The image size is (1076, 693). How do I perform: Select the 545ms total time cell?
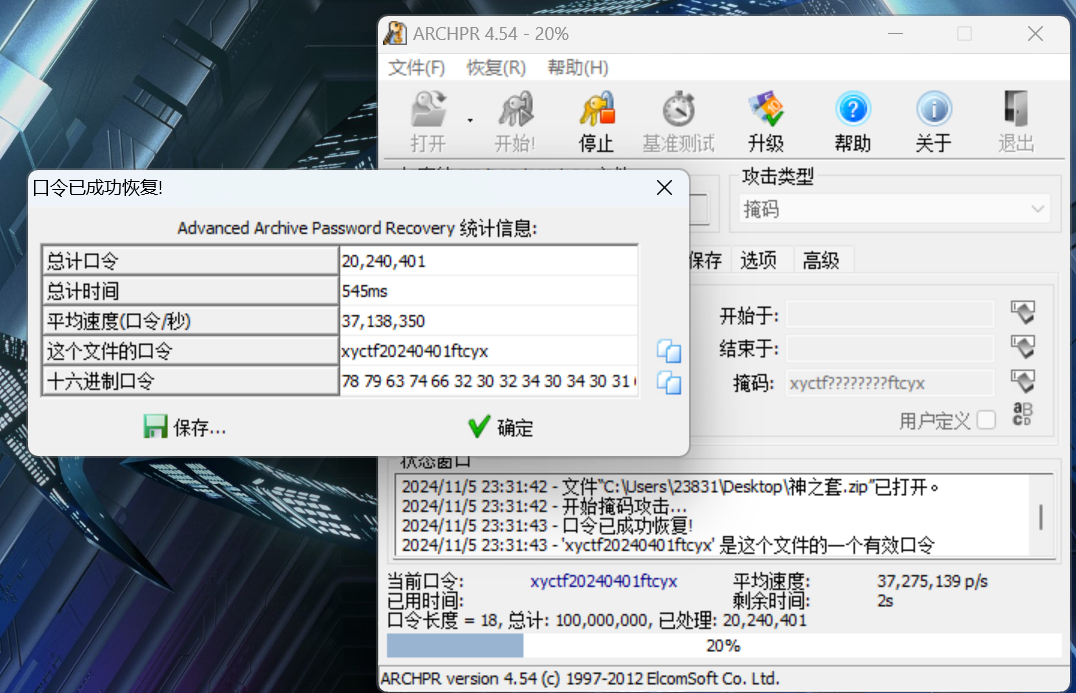(489, 291)
